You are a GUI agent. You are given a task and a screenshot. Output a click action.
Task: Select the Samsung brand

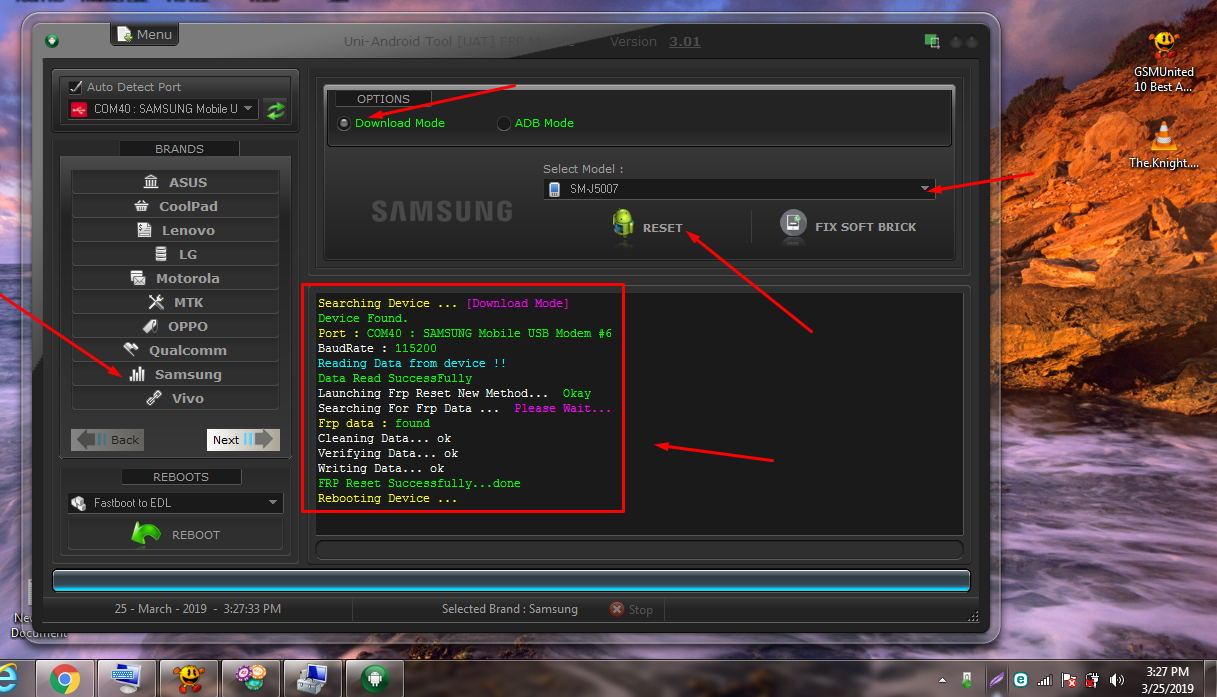click(176, 374)
